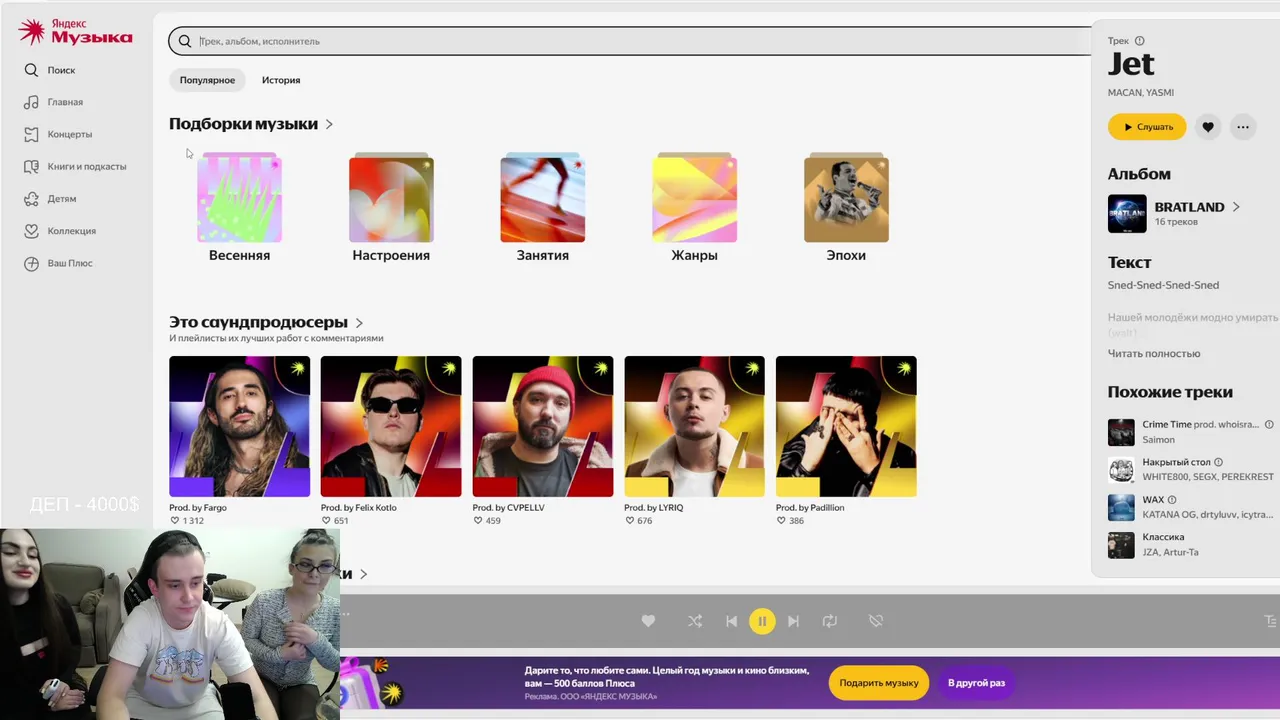Expand Это саундпродюсеры with its chevron
The width and height of the screenshot is (1280, 720).
(x=359, y=323)
